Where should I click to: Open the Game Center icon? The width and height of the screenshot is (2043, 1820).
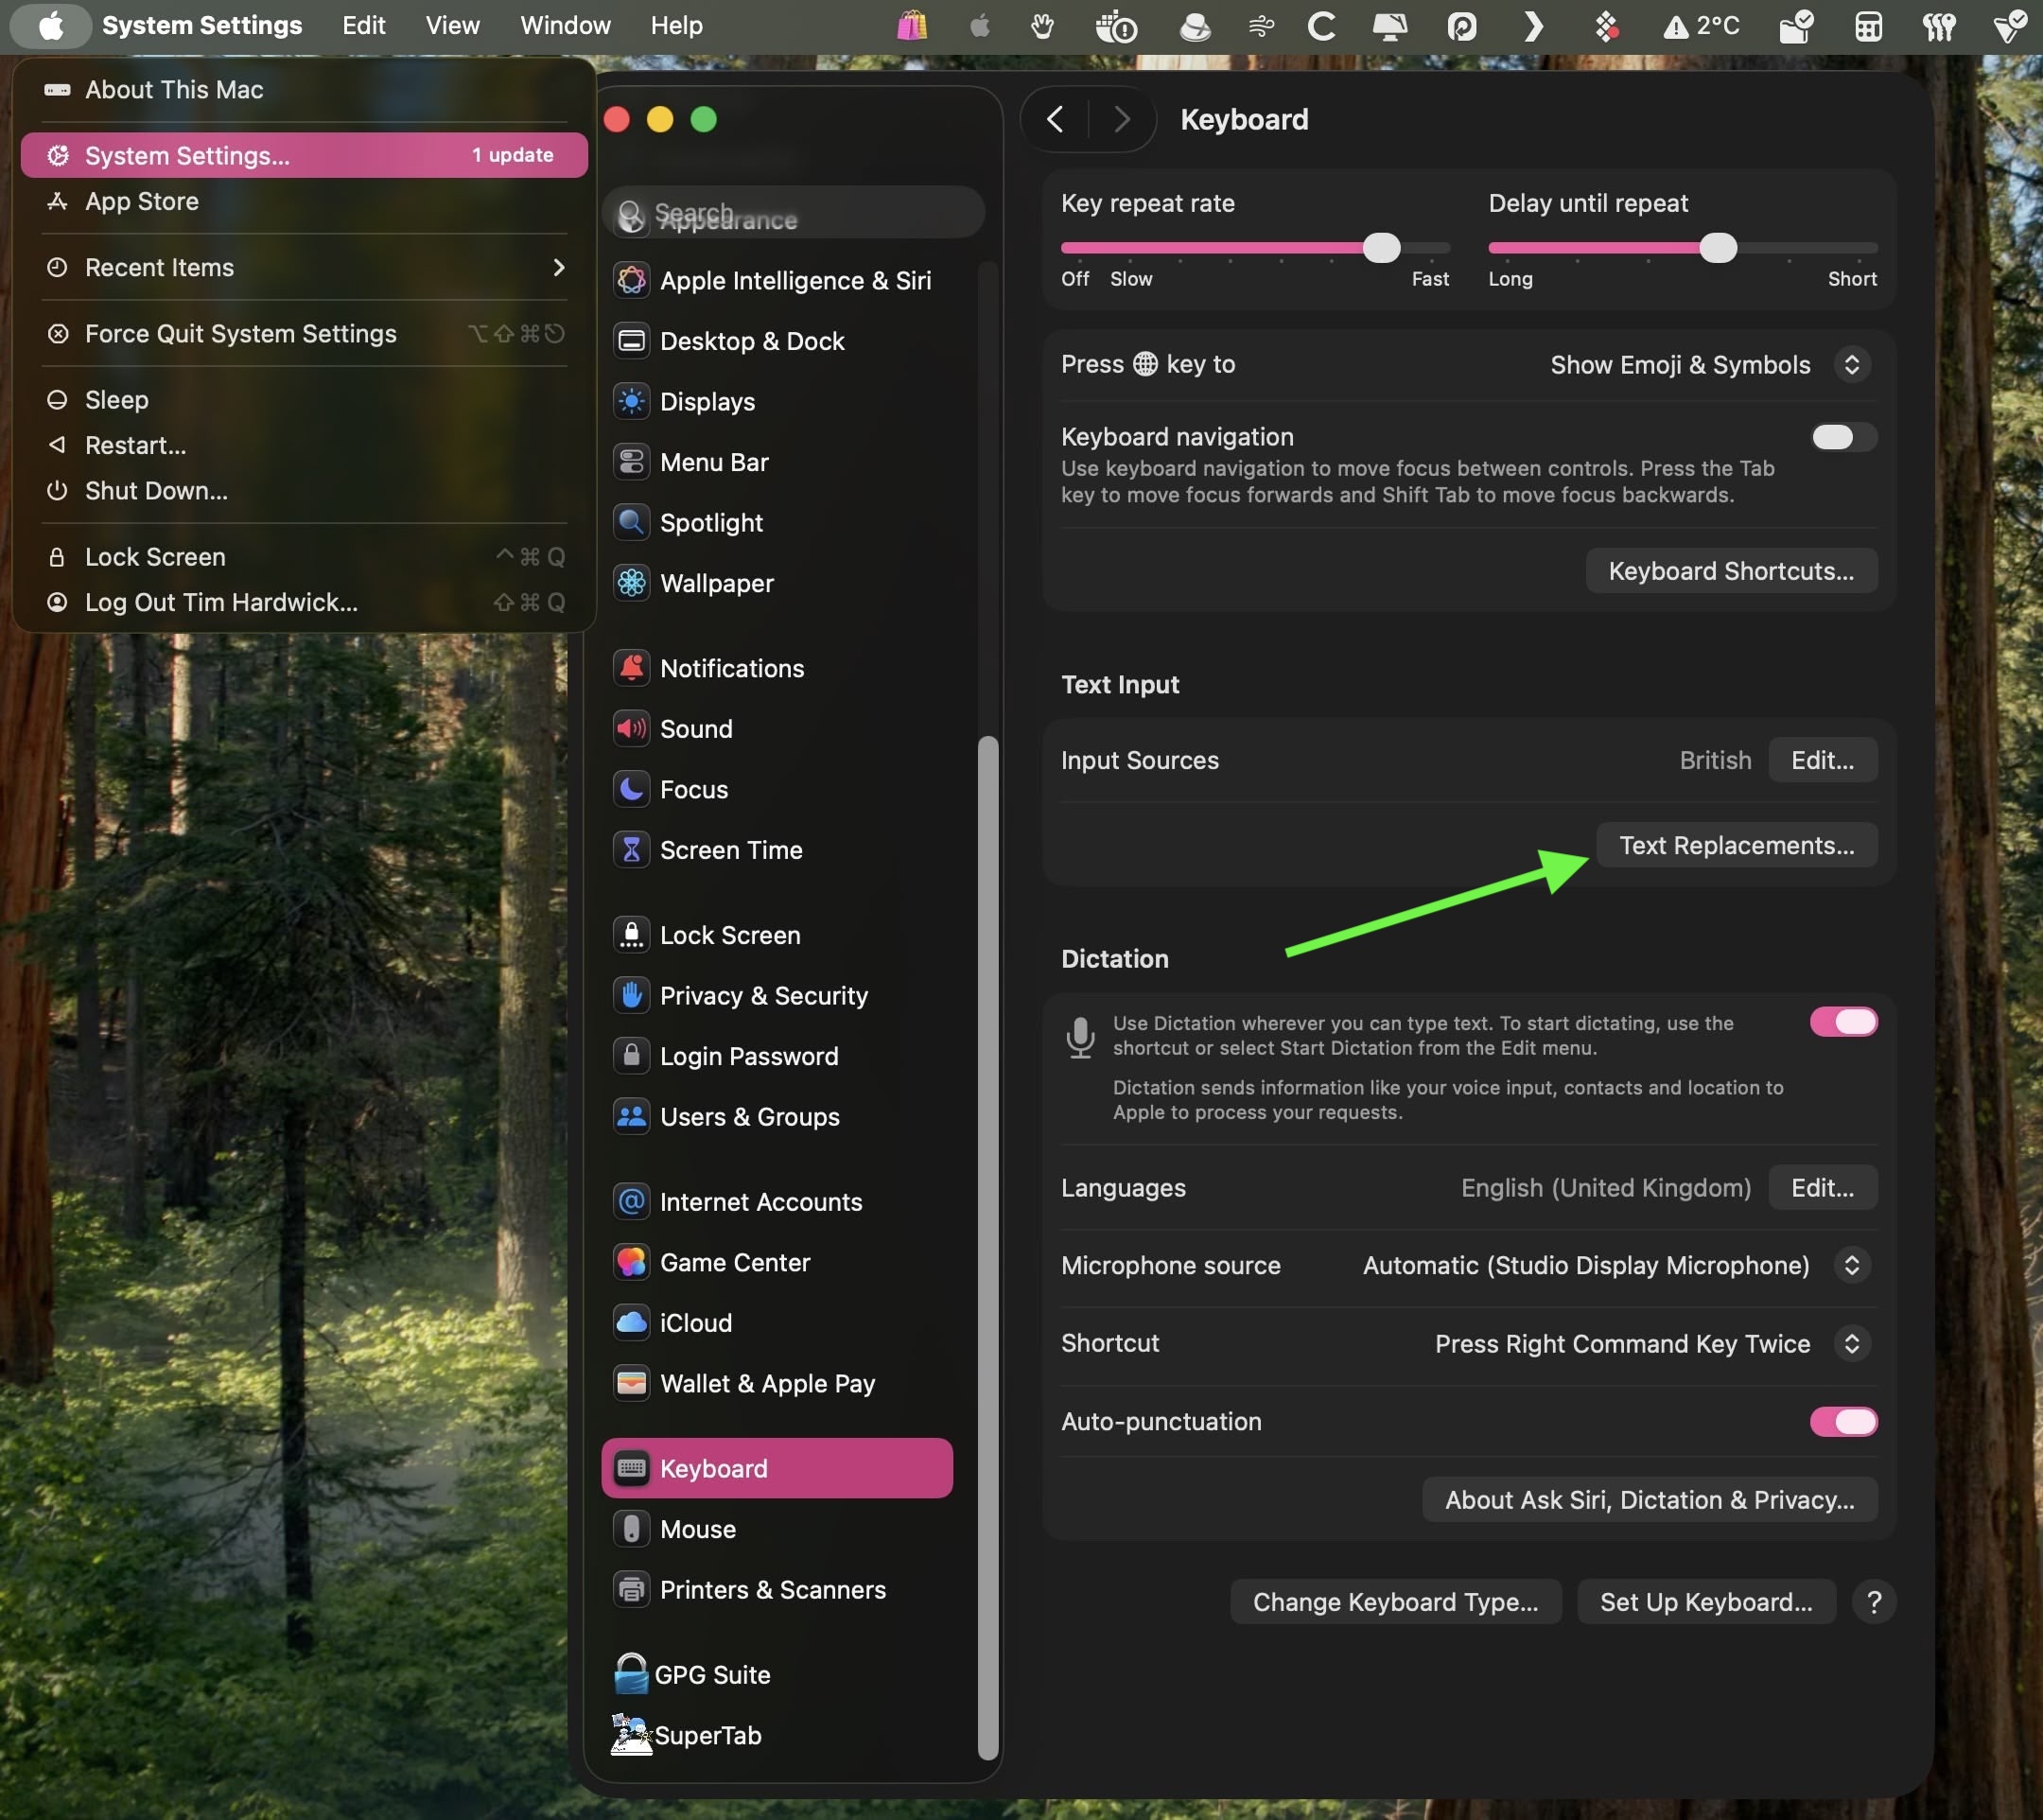click(x=631, y=1262)
